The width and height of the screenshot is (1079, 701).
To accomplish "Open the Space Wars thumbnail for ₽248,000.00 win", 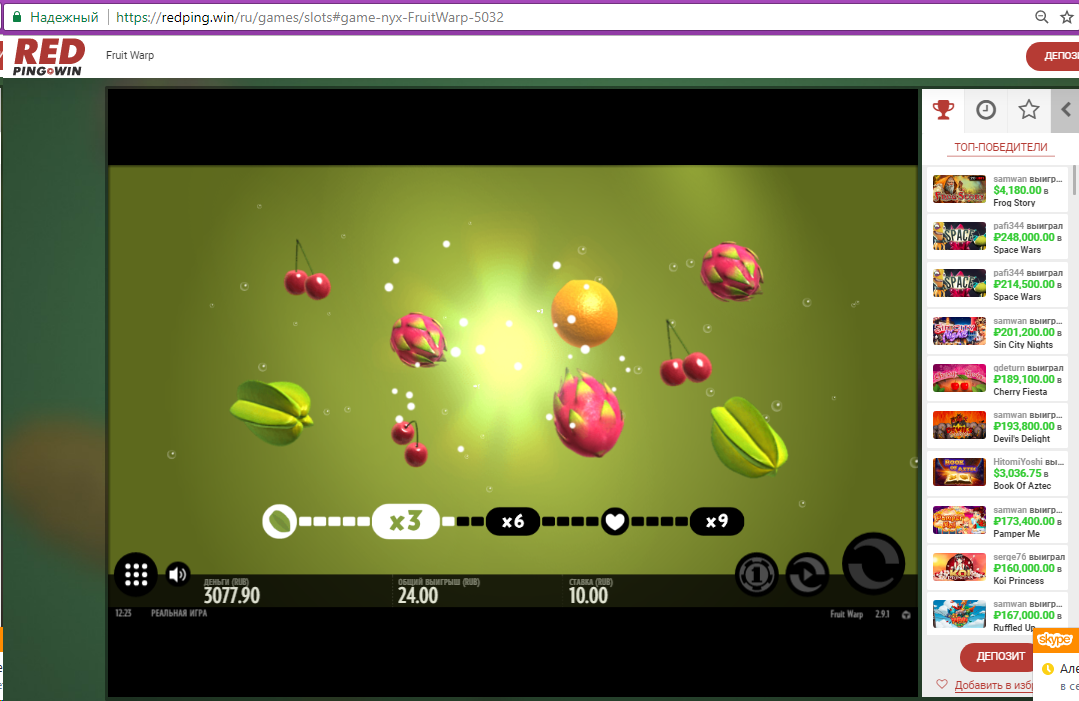I will [959, 236].
